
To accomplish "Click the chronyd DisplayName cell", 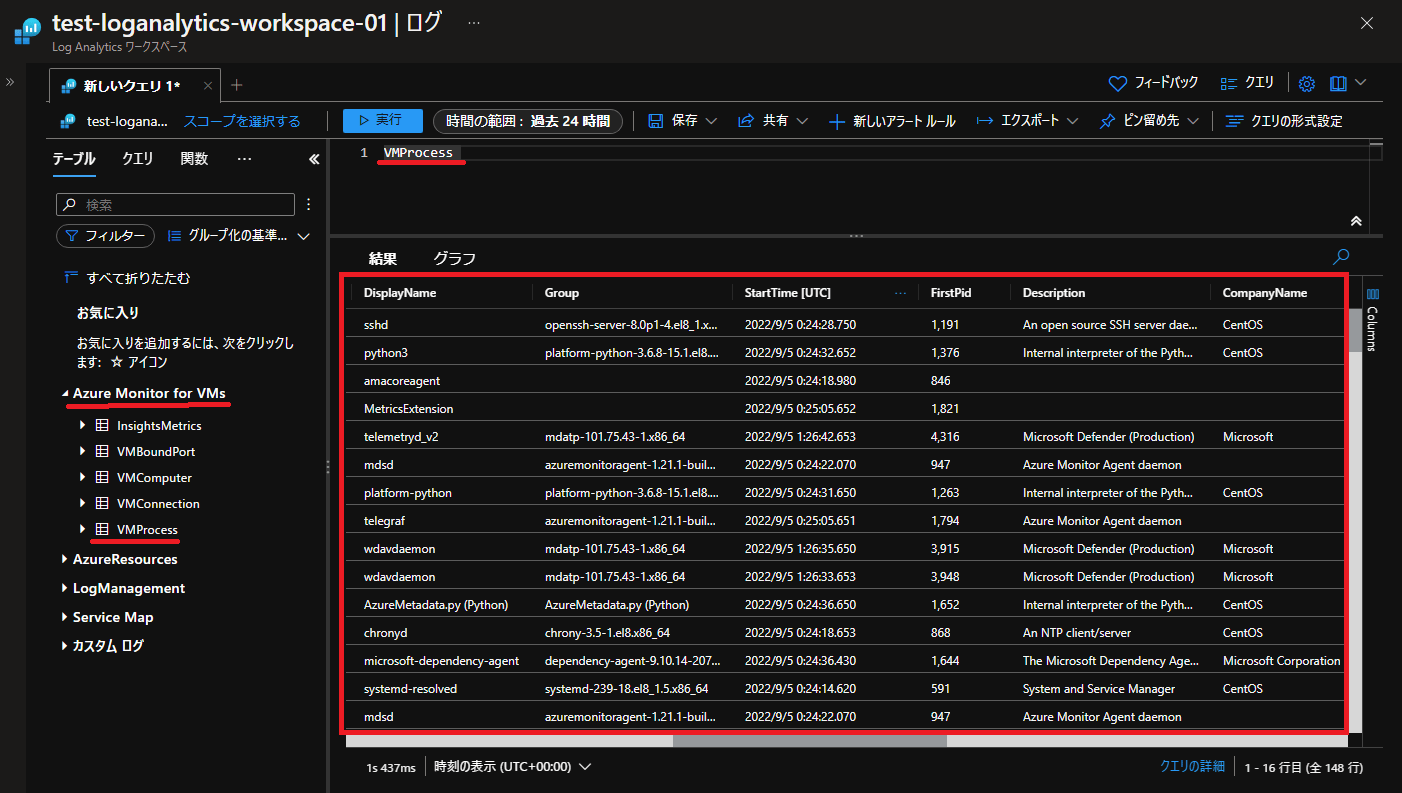I will click(386, 633).
